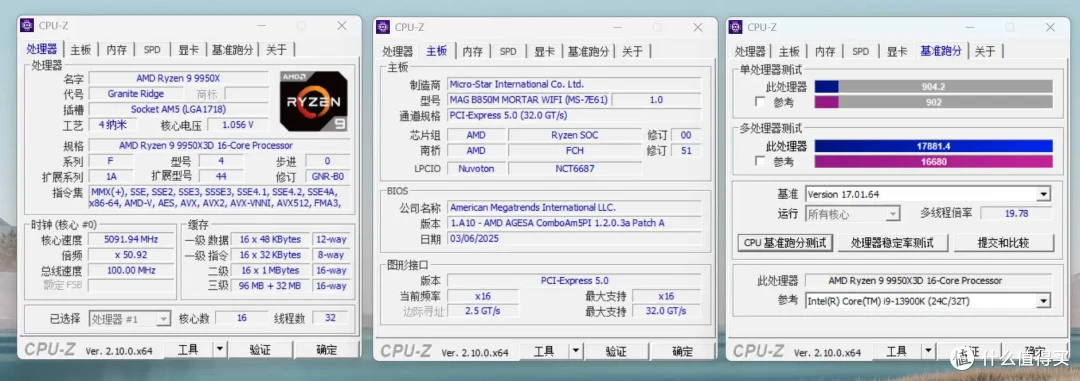Viewport: 1080px width, 381px height.
Task: Click 确定 button in processor window
Action: pos(326,349)
